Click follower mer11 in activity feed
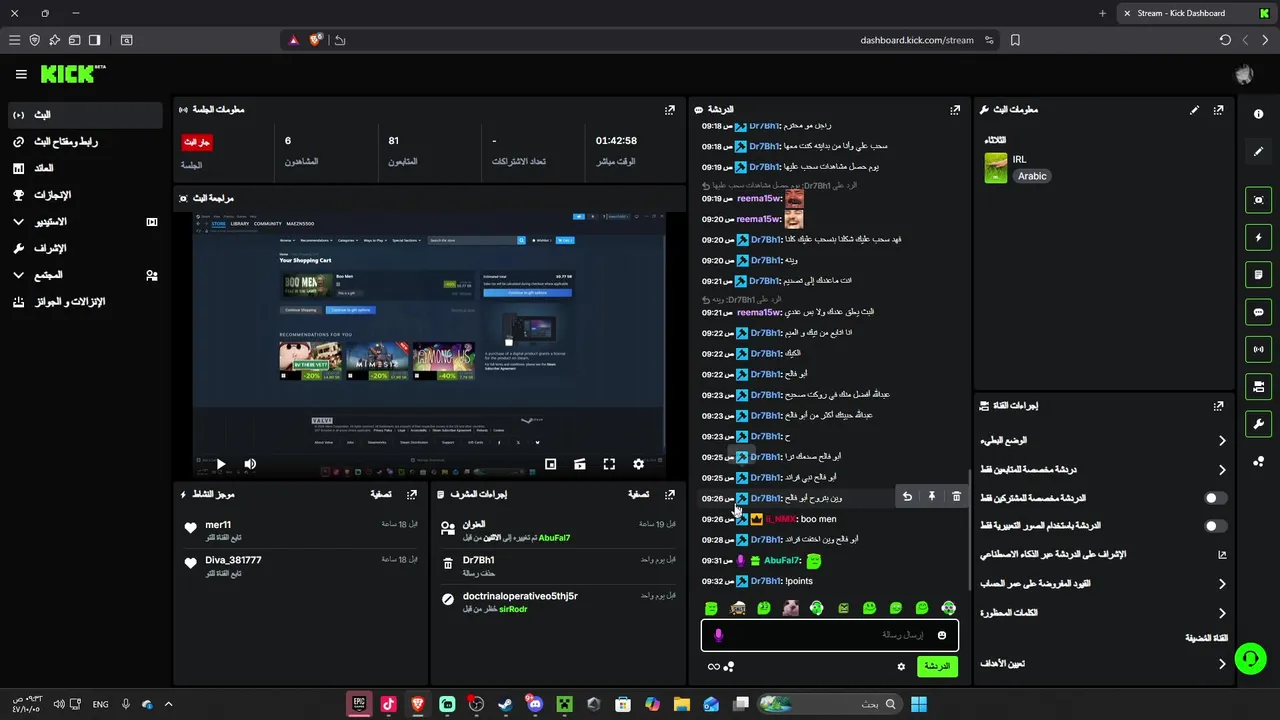The width and height of the screenshot is (1280, 720). coord(218,525)
